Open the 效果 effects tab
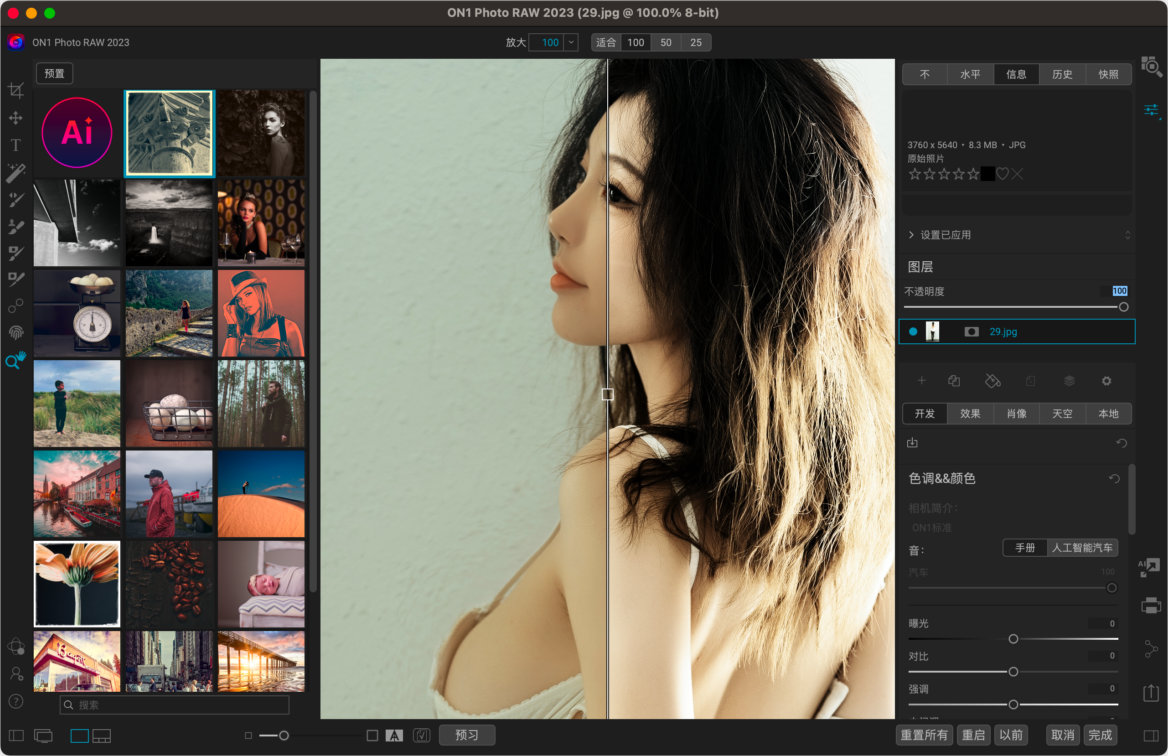The width and height of the screenshot is (1168, 756). [x=971, y=413]
